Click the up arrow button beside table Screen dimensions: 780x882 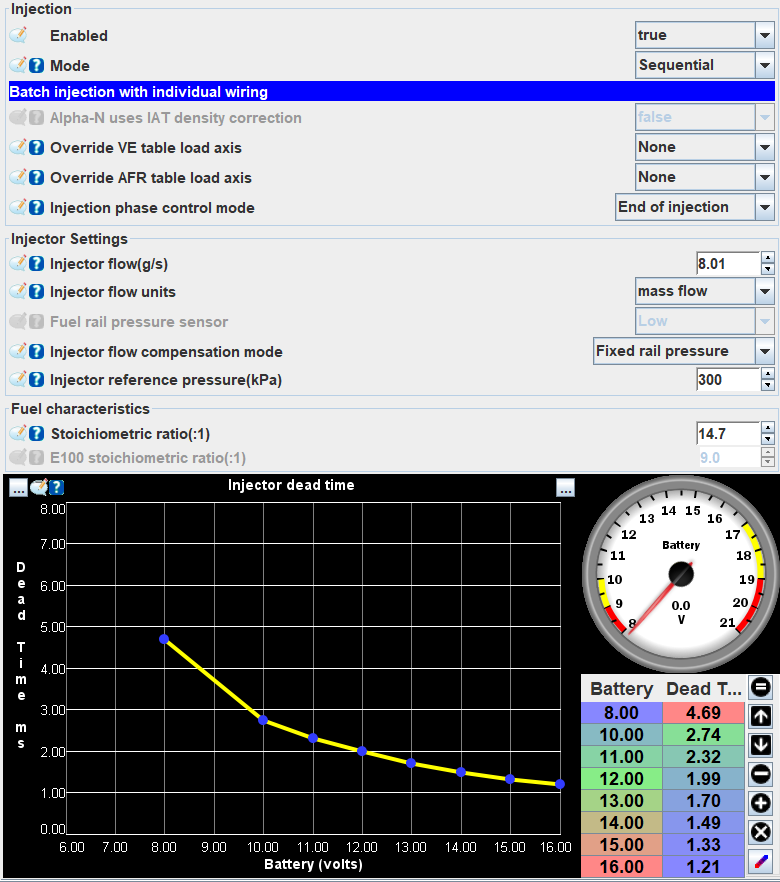coord(761,716)
